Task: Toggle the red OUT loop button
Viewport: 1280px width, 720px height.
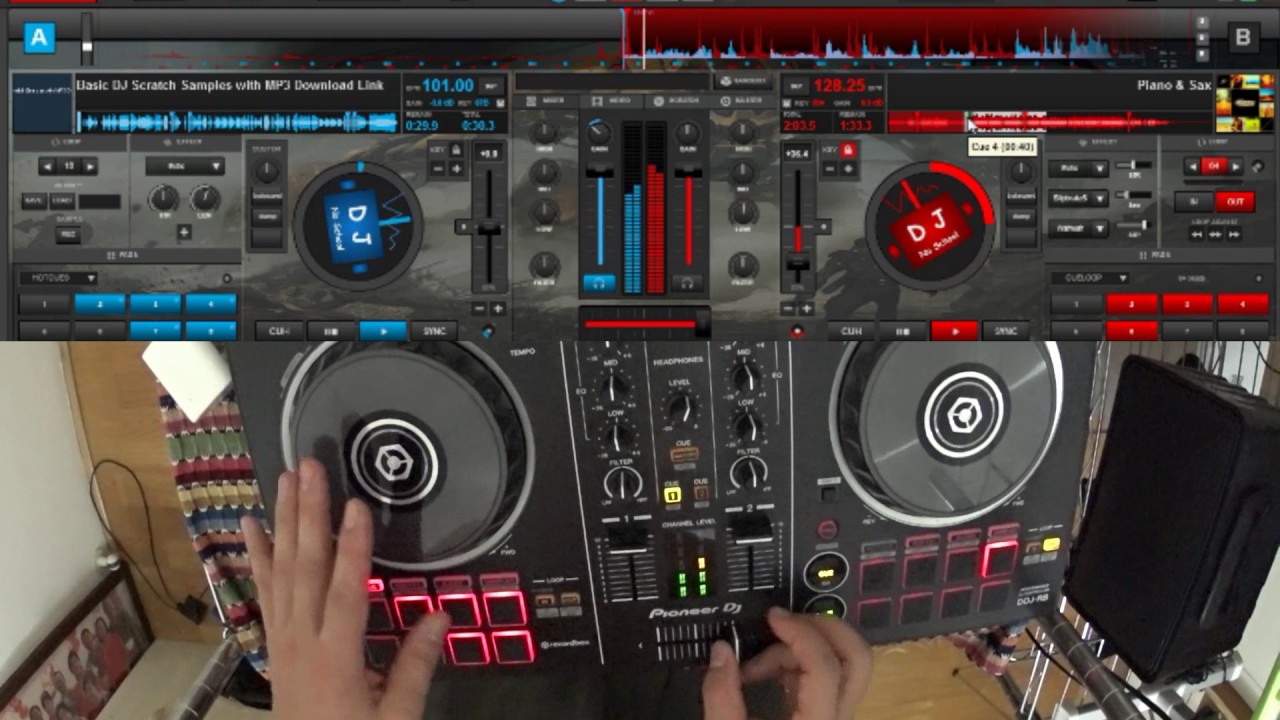Action: click(x=1235, y=201)
